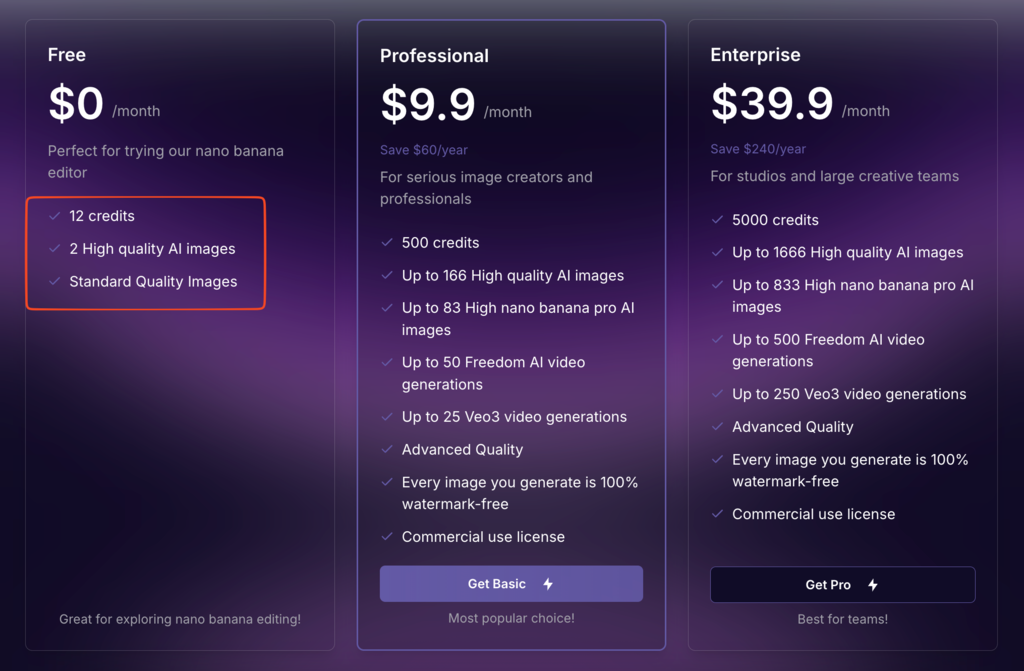Click the lightning bolt on Get Pro
This screenshot has width=1024, height=671.
873,585
